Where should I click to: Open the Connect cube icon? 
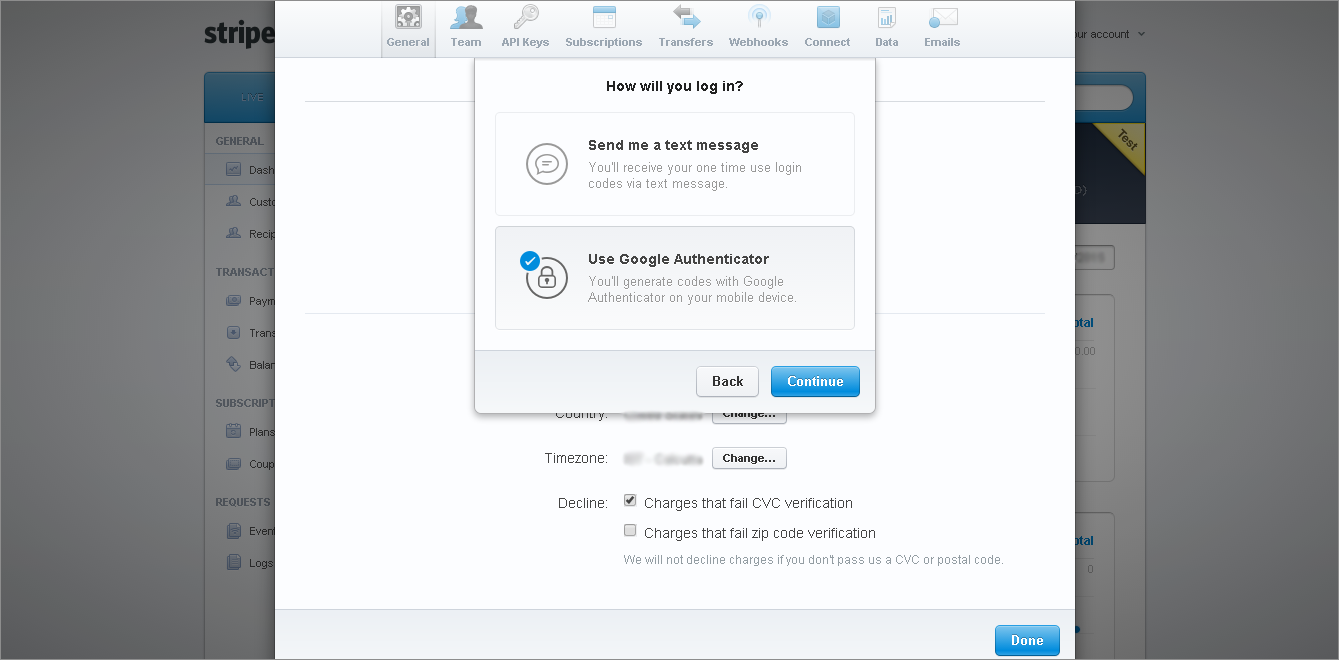827,17
